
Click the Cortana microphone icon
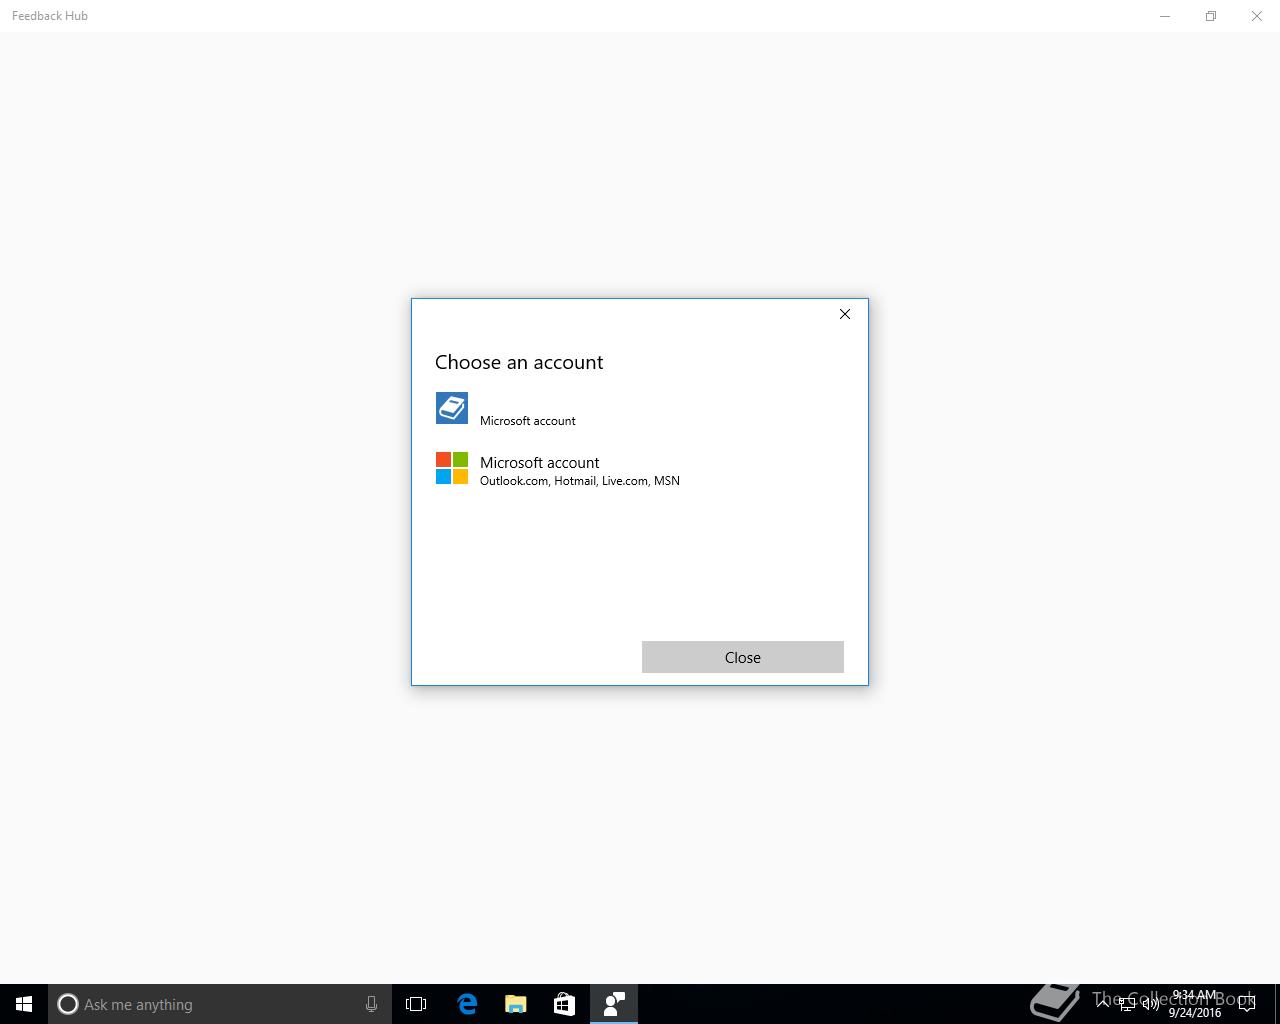pos(371,1004)
